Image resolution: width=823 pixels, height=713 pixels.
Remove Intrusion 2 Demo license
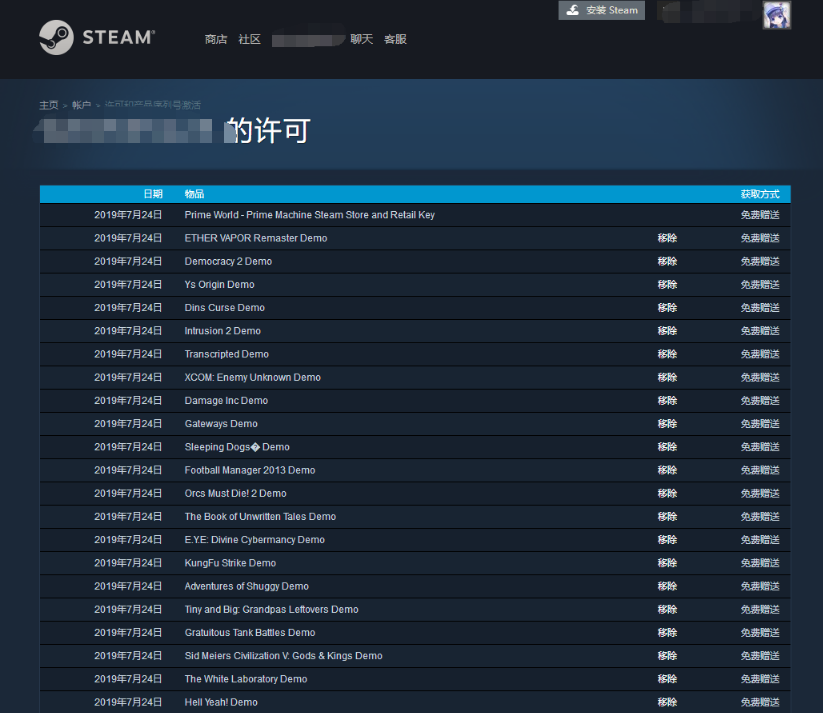pos(667,331)
